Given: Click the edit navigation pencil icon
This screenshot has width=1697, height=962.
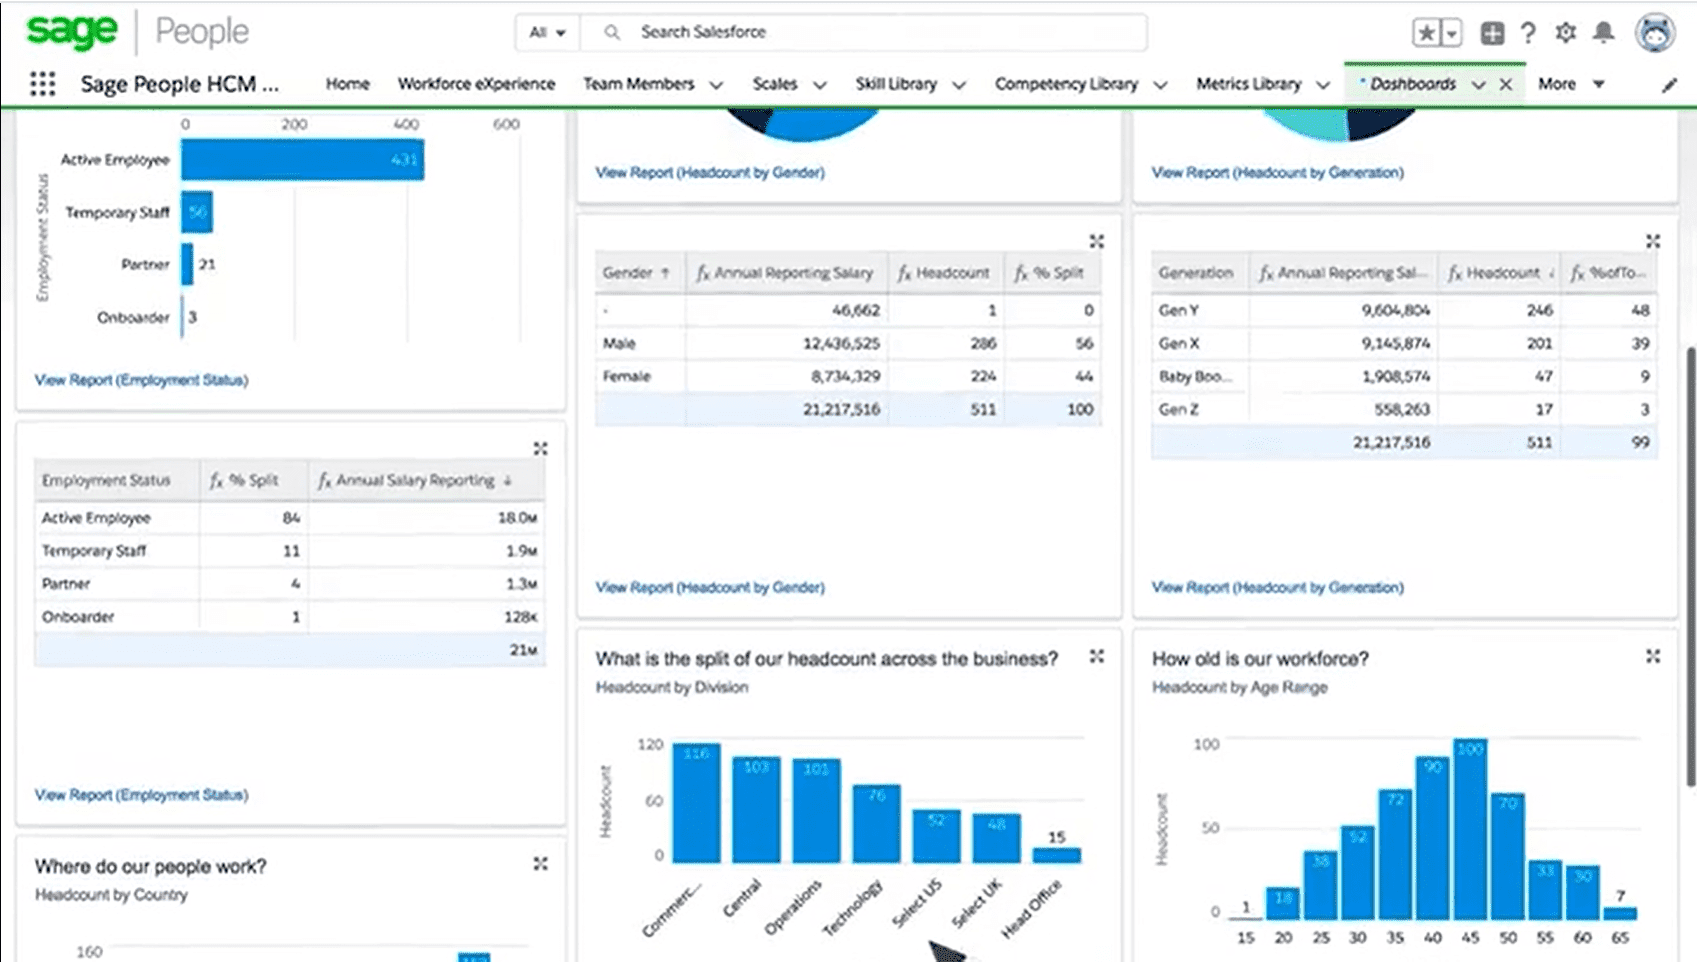Looking at the screenshot, I should point(1669,85).
